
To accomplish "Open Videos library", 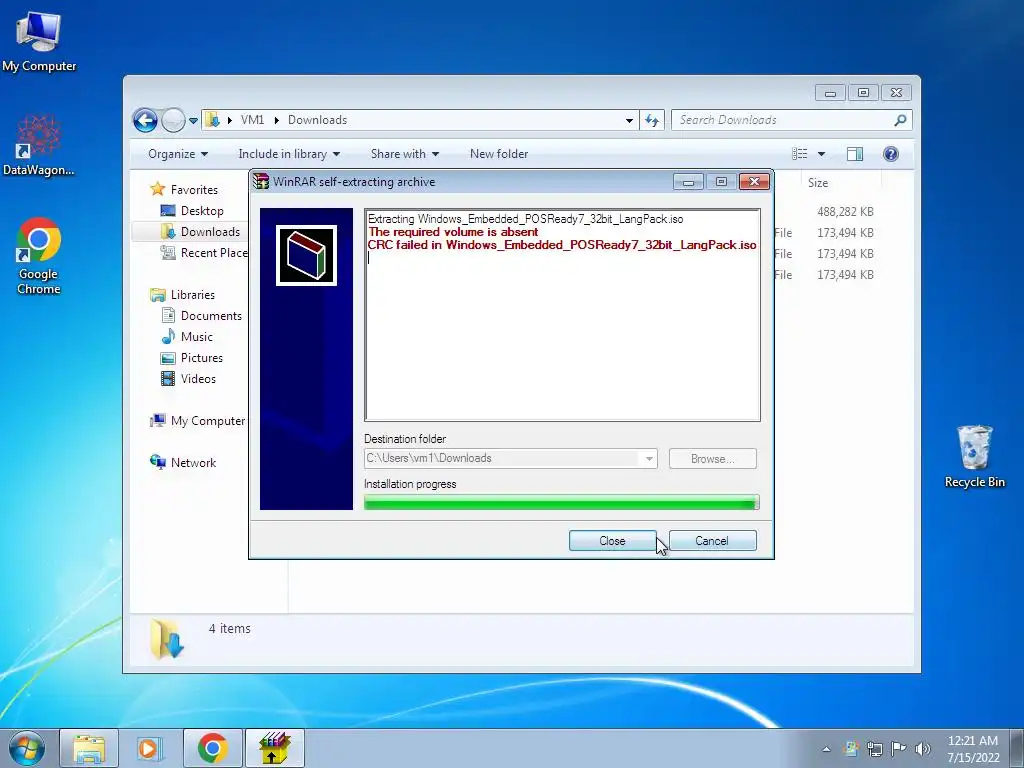I will (x=188, y=379).
